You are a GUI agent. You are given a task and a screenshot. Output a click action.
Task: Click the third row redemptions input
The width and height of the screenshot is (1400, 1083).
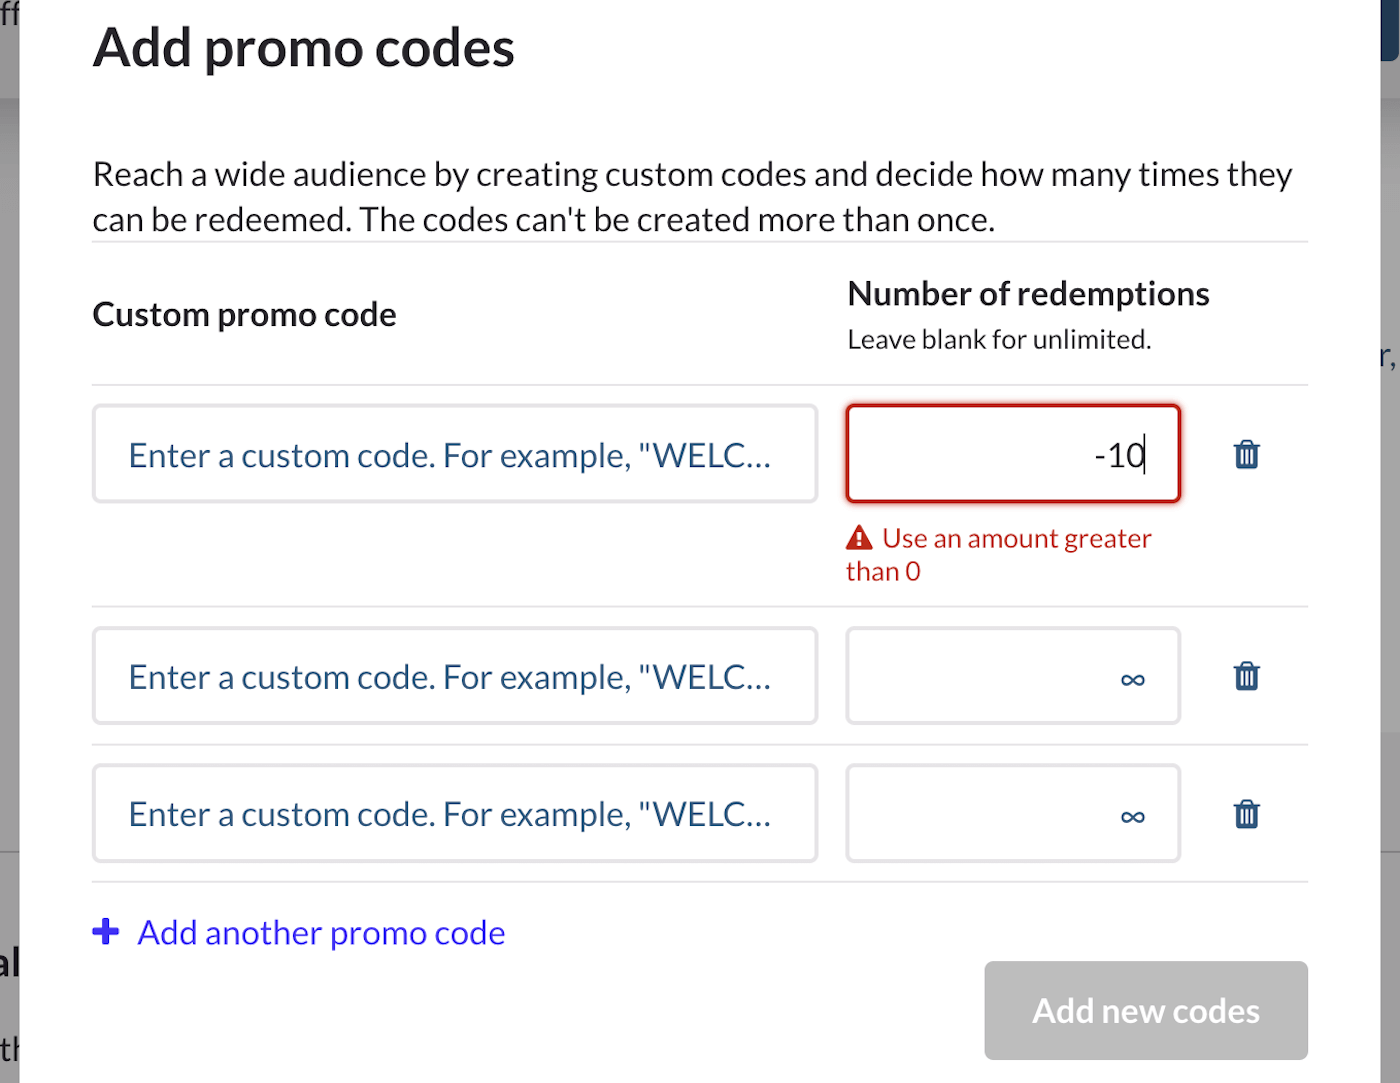click(1012, 814)
